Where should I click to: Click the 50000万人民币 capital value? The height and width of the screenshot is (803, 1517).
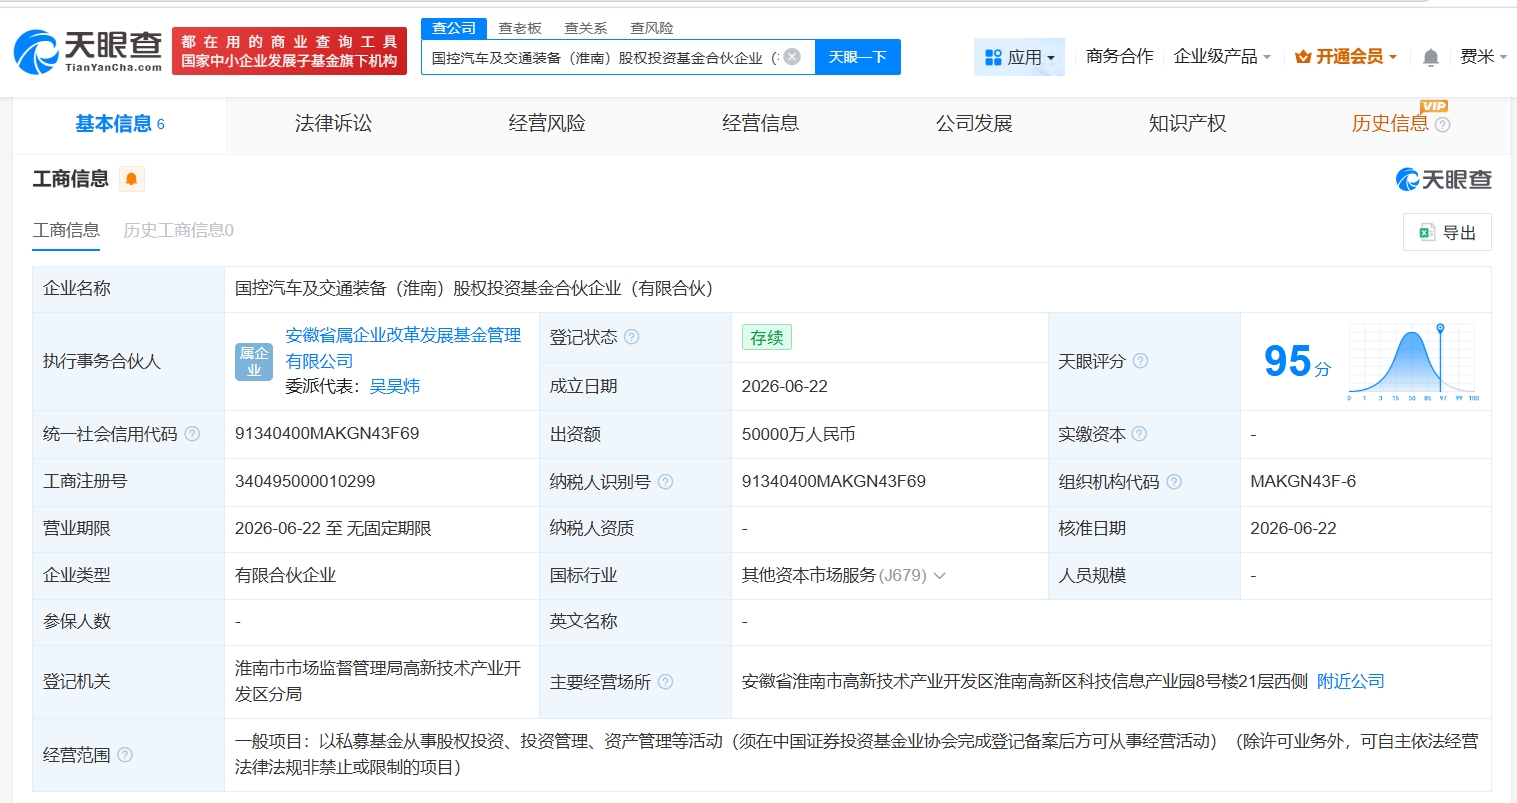798,435
